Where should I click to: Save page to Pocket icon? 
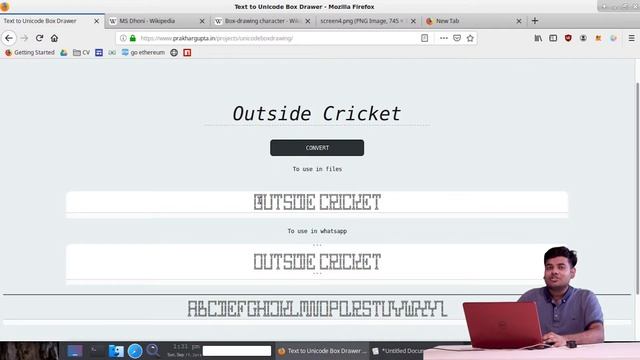(x=457, y=38)
